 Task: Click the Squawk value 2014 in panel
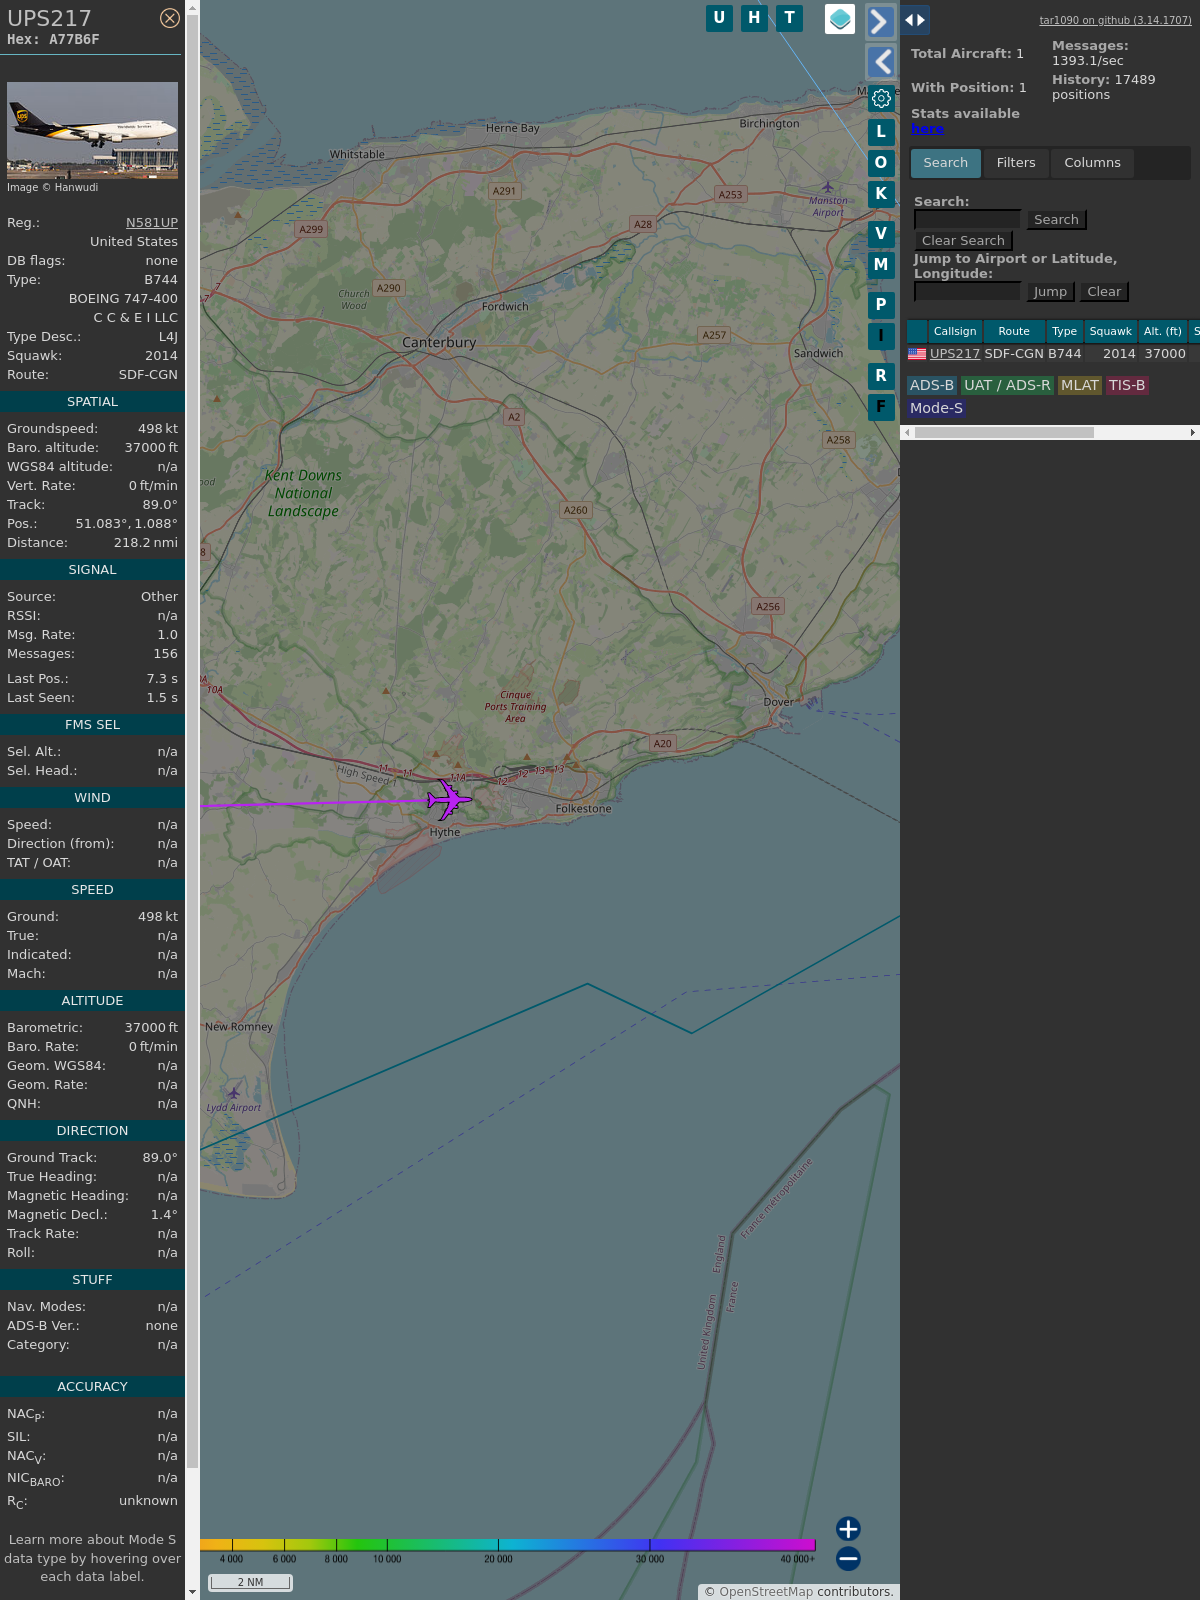(x=161, y=356)
